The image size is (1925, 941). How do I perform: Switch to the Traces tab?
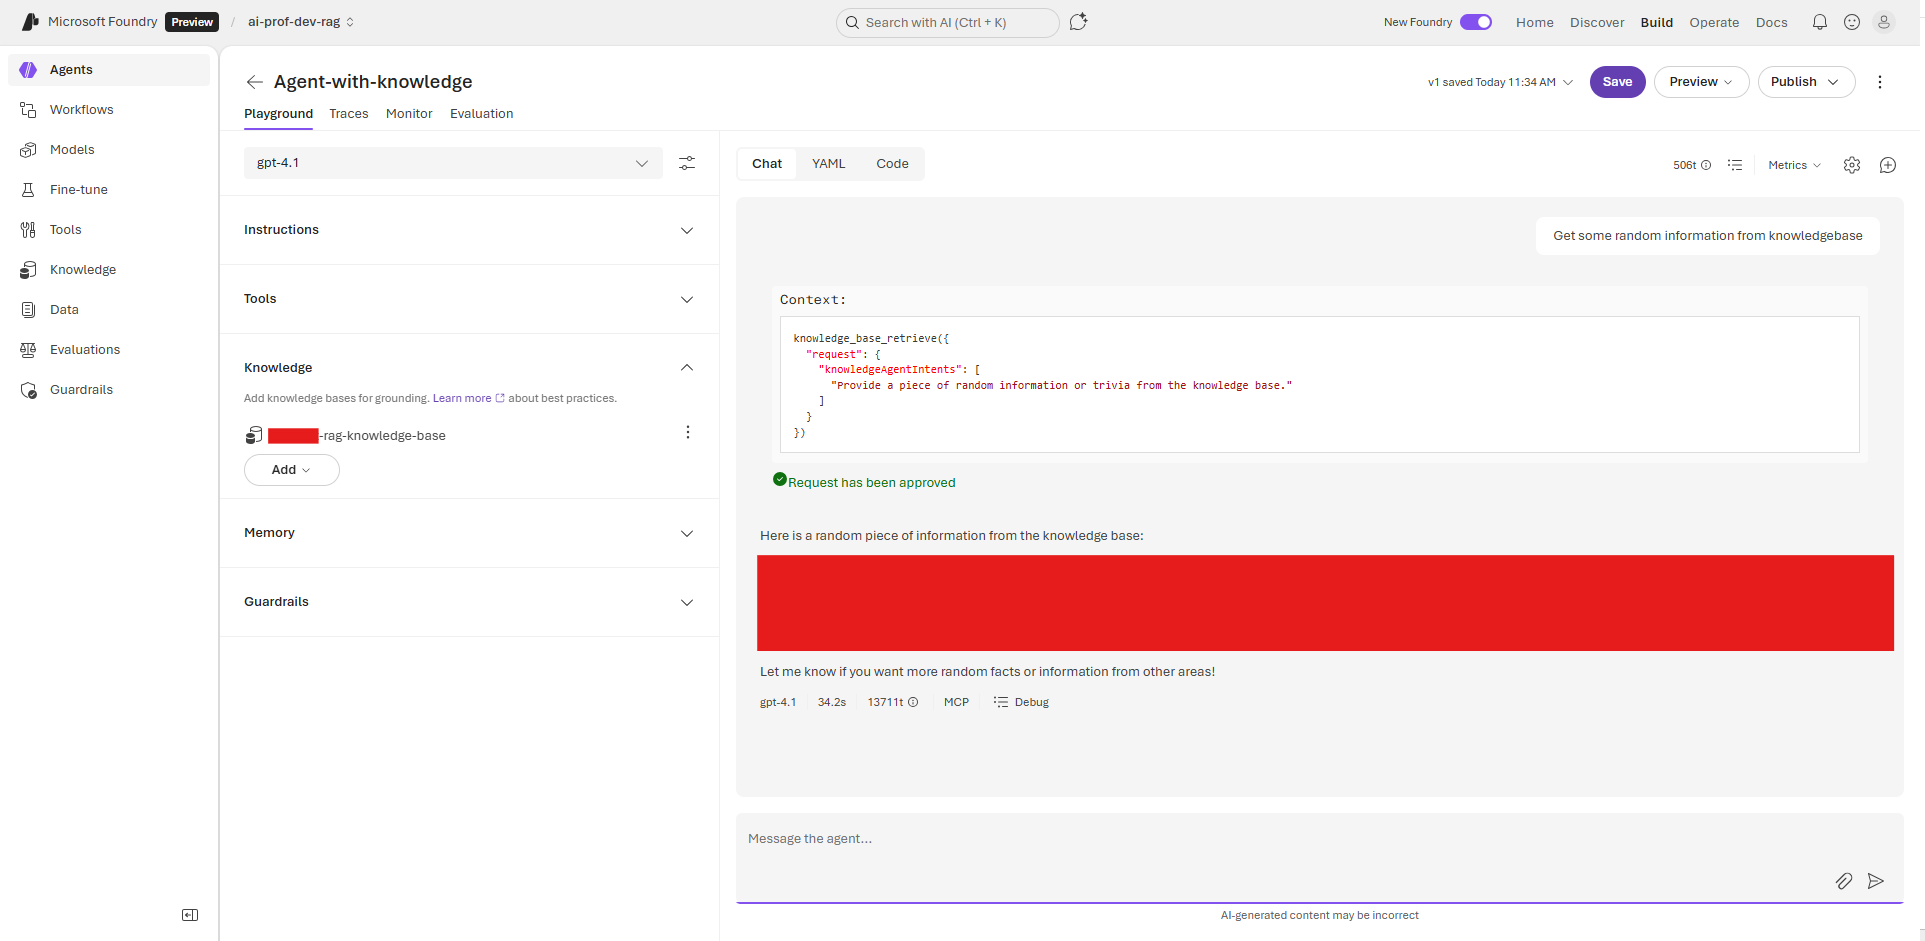click(x=349, y=114)
